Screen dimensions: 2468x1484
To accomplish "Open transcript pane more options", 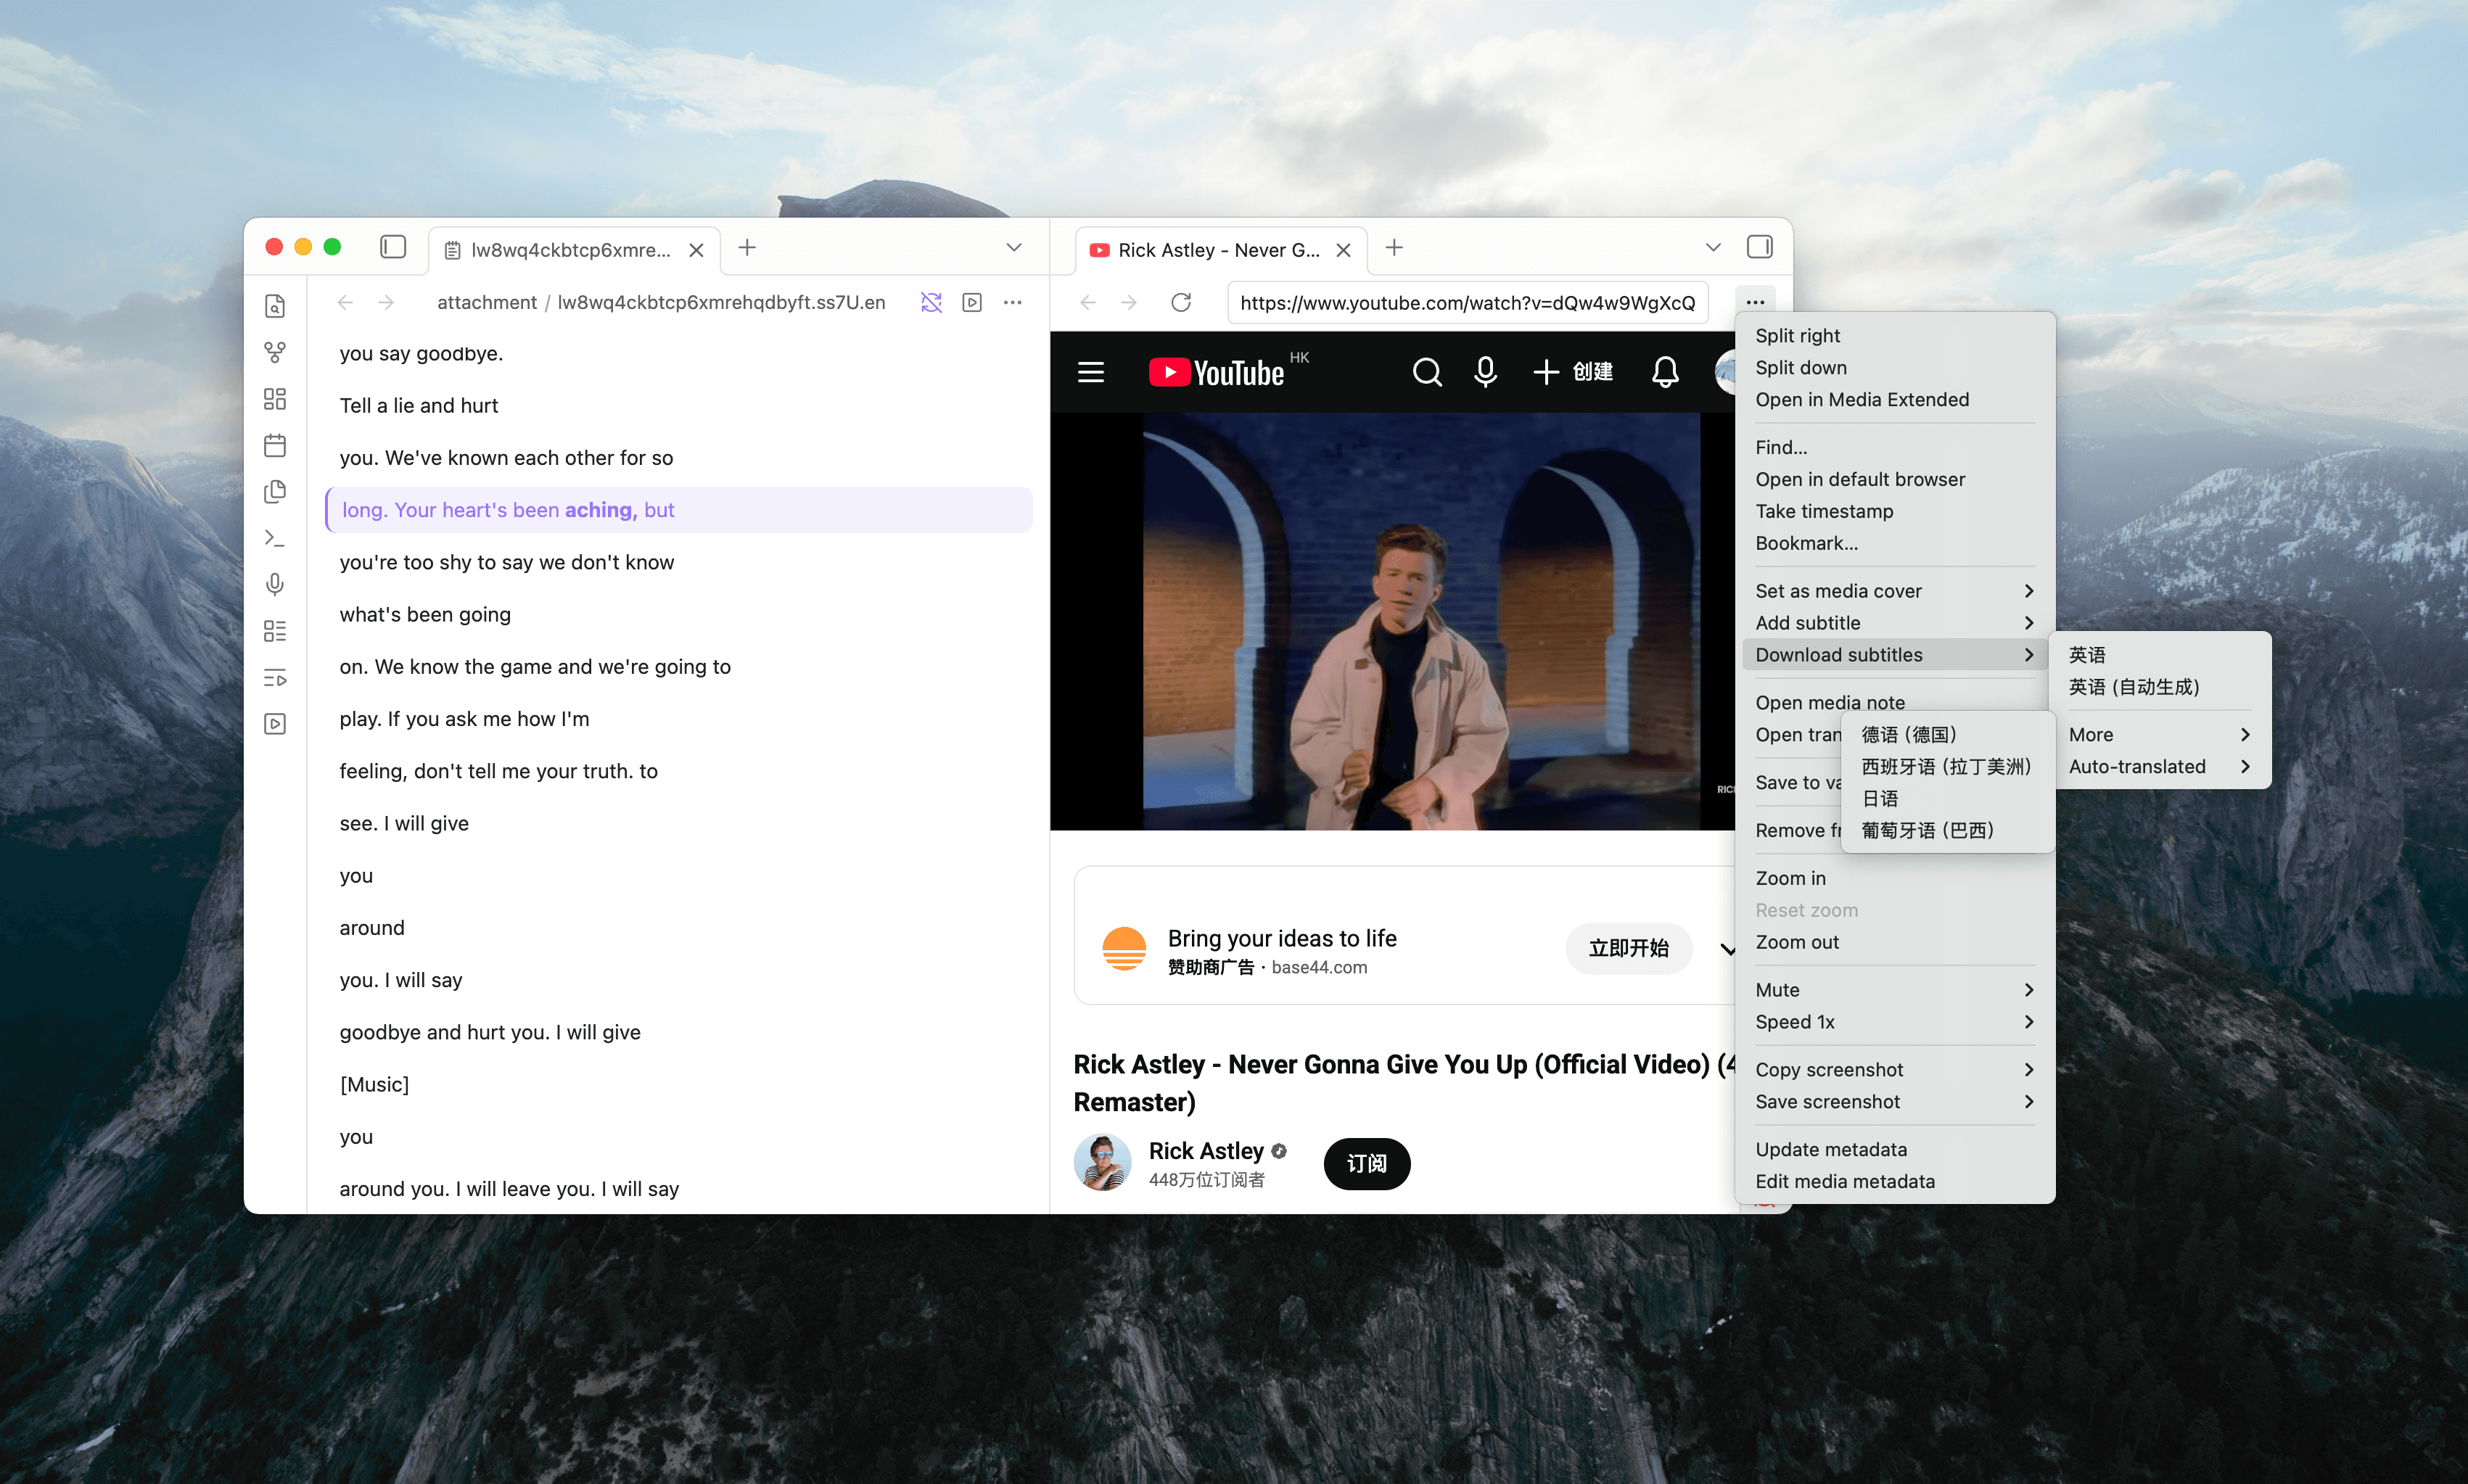I will coord(1013,302).
